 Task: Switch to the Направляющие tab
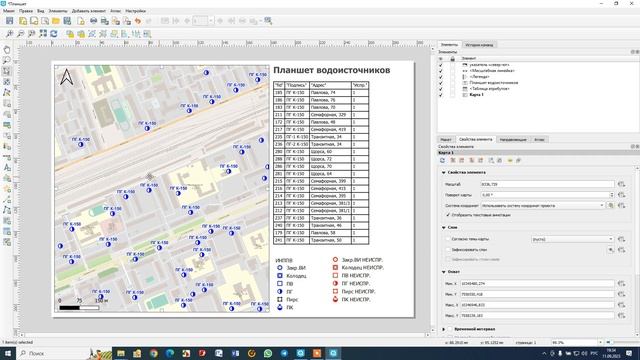coord(513,140)
